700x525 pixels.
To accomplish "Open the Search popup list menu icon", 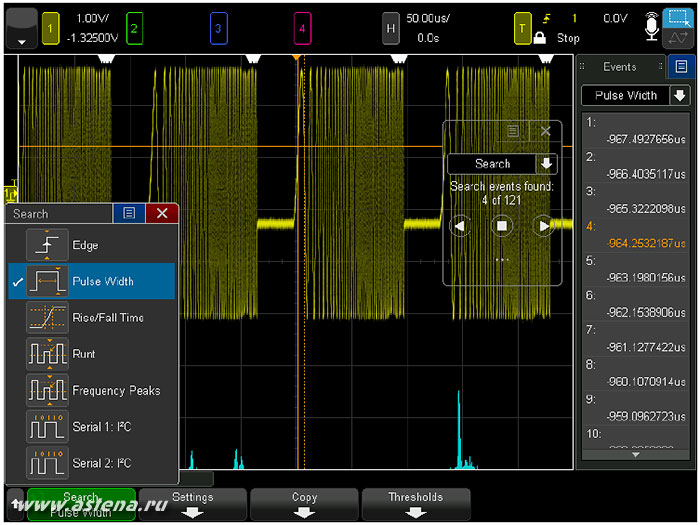I will 129,213.
